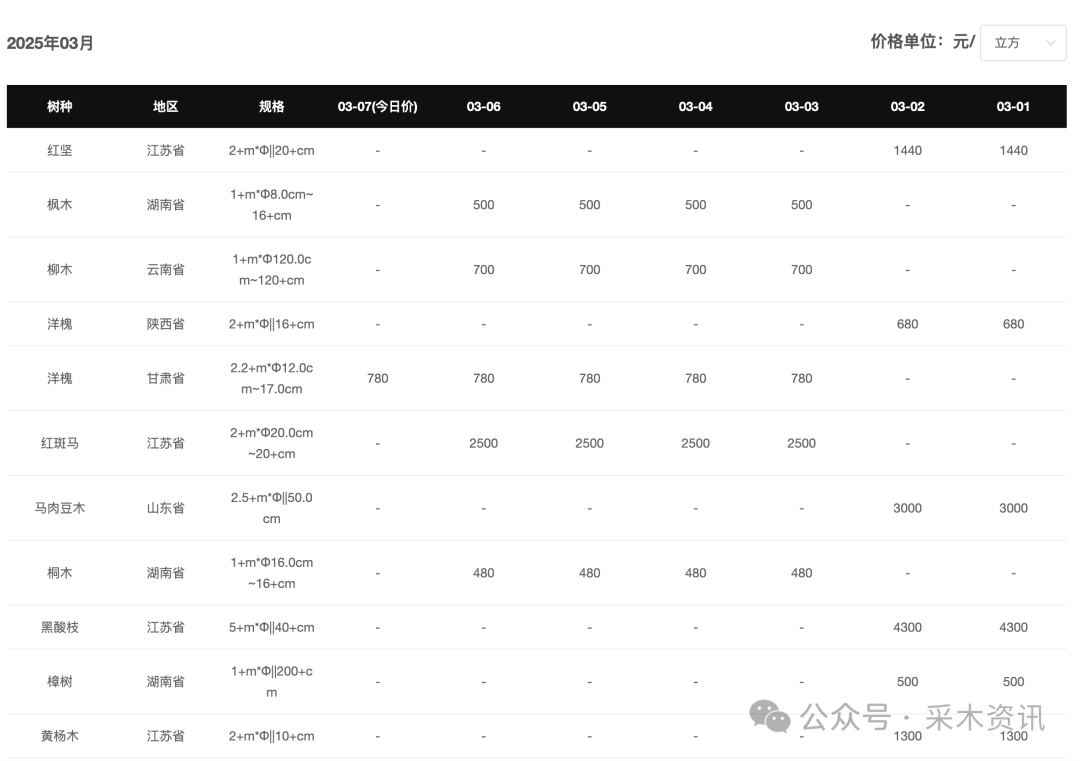Click the 甘肃省 region cell
The width and height of the screenshot is (1080, 761).
tap(165, 378)
